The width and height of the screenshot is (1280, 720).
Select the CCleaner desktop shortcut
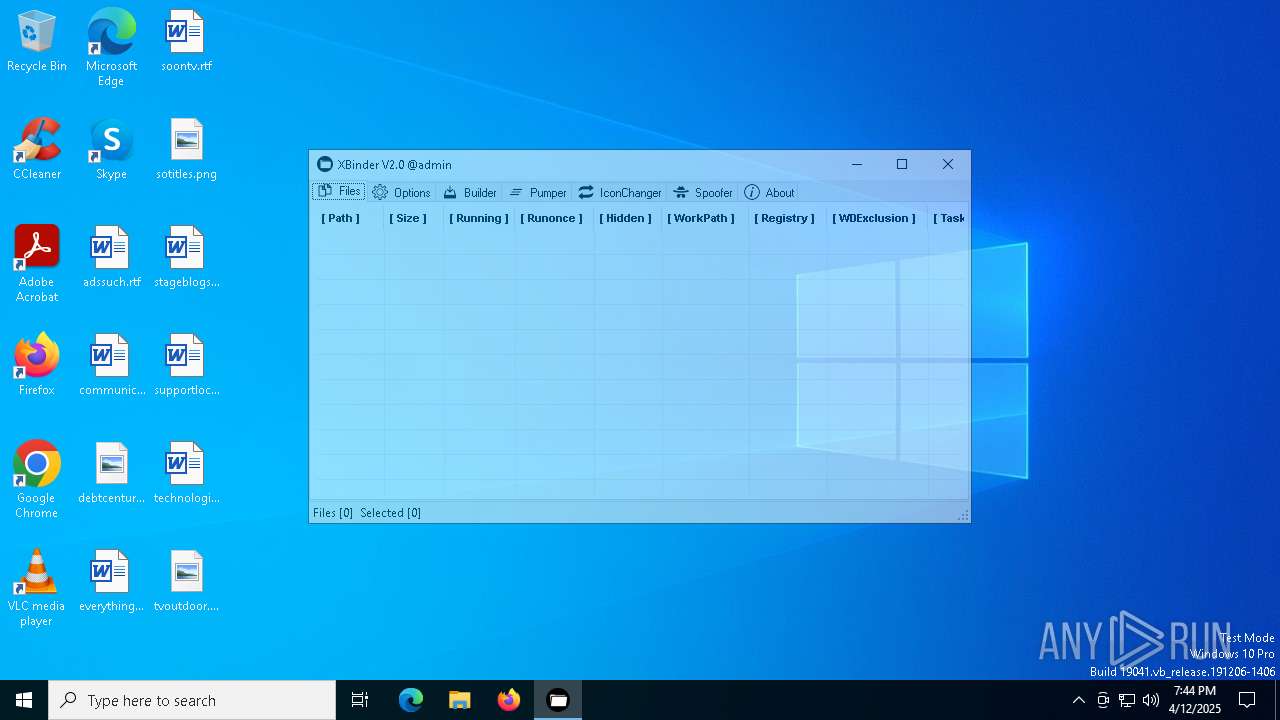[37, 150]
